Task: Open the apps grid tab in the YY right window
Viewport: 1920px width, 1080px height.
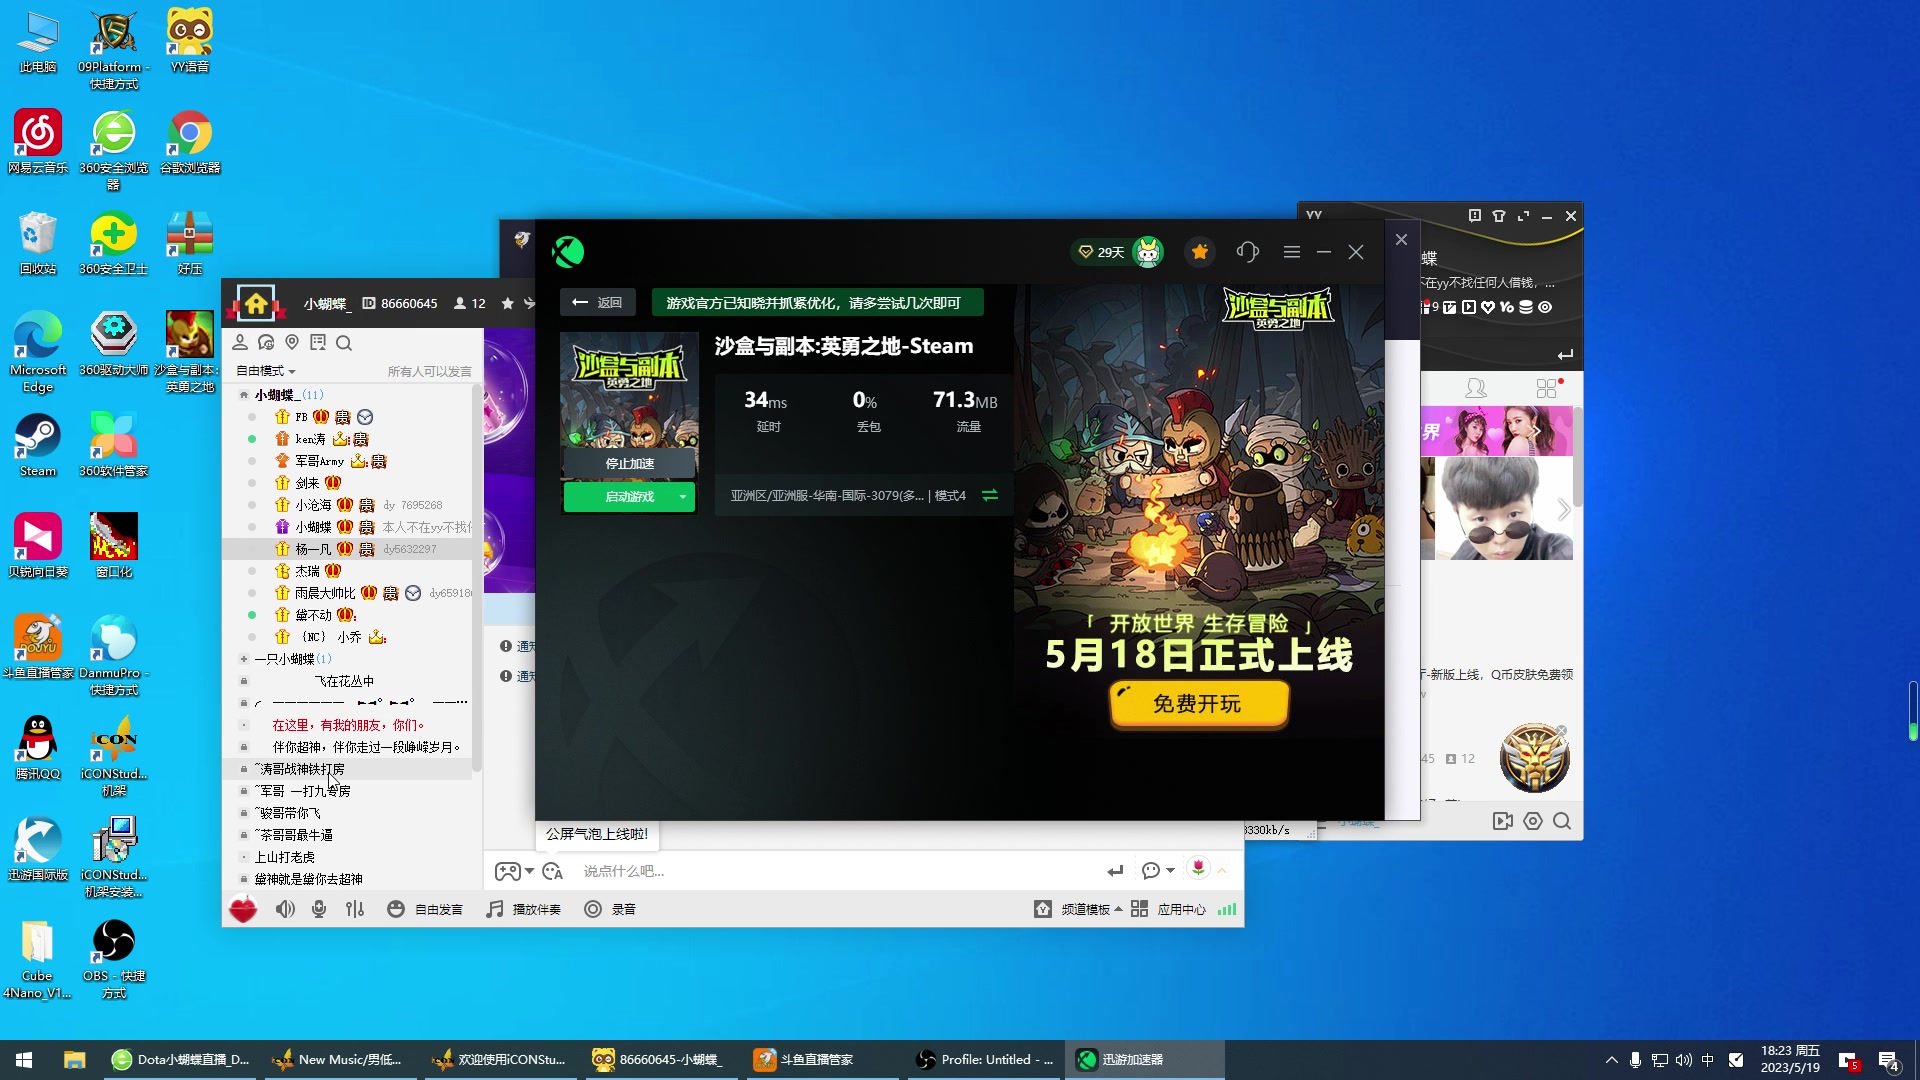Action: tap(1547, 387)
